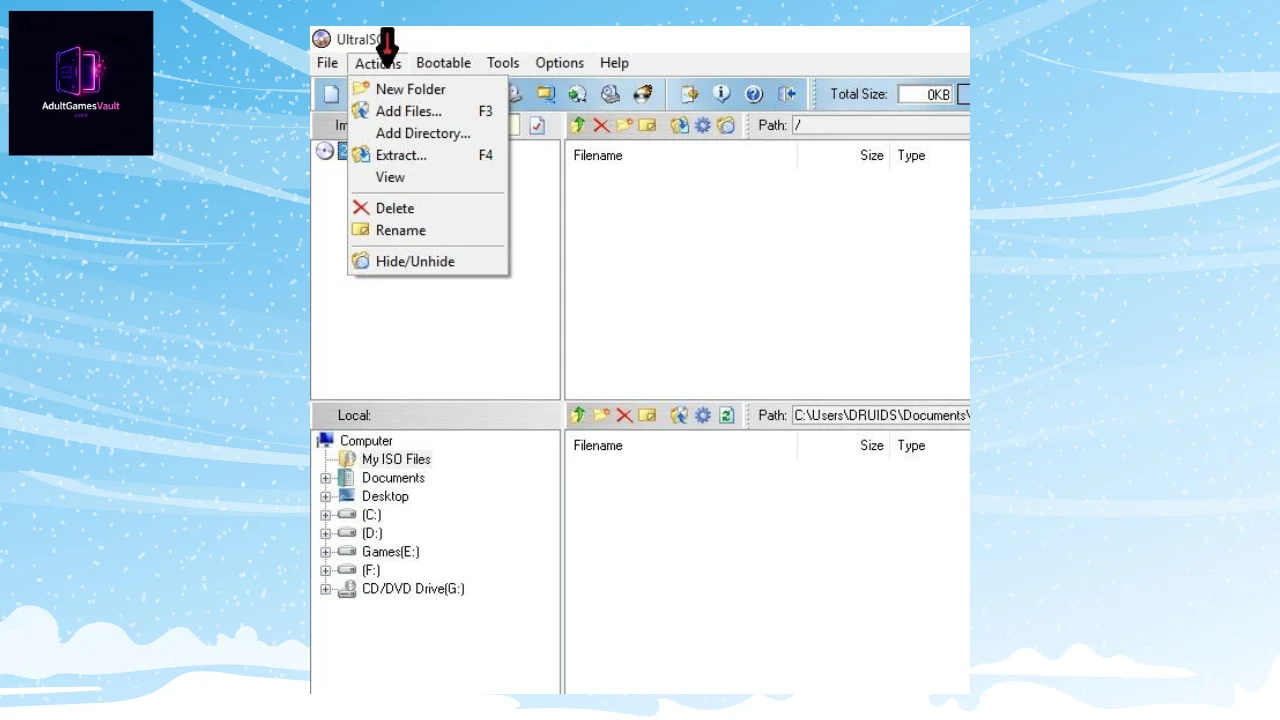Select Documents in the Local tree
This screenshot has width=1280, height=720.
coord(393,478)
